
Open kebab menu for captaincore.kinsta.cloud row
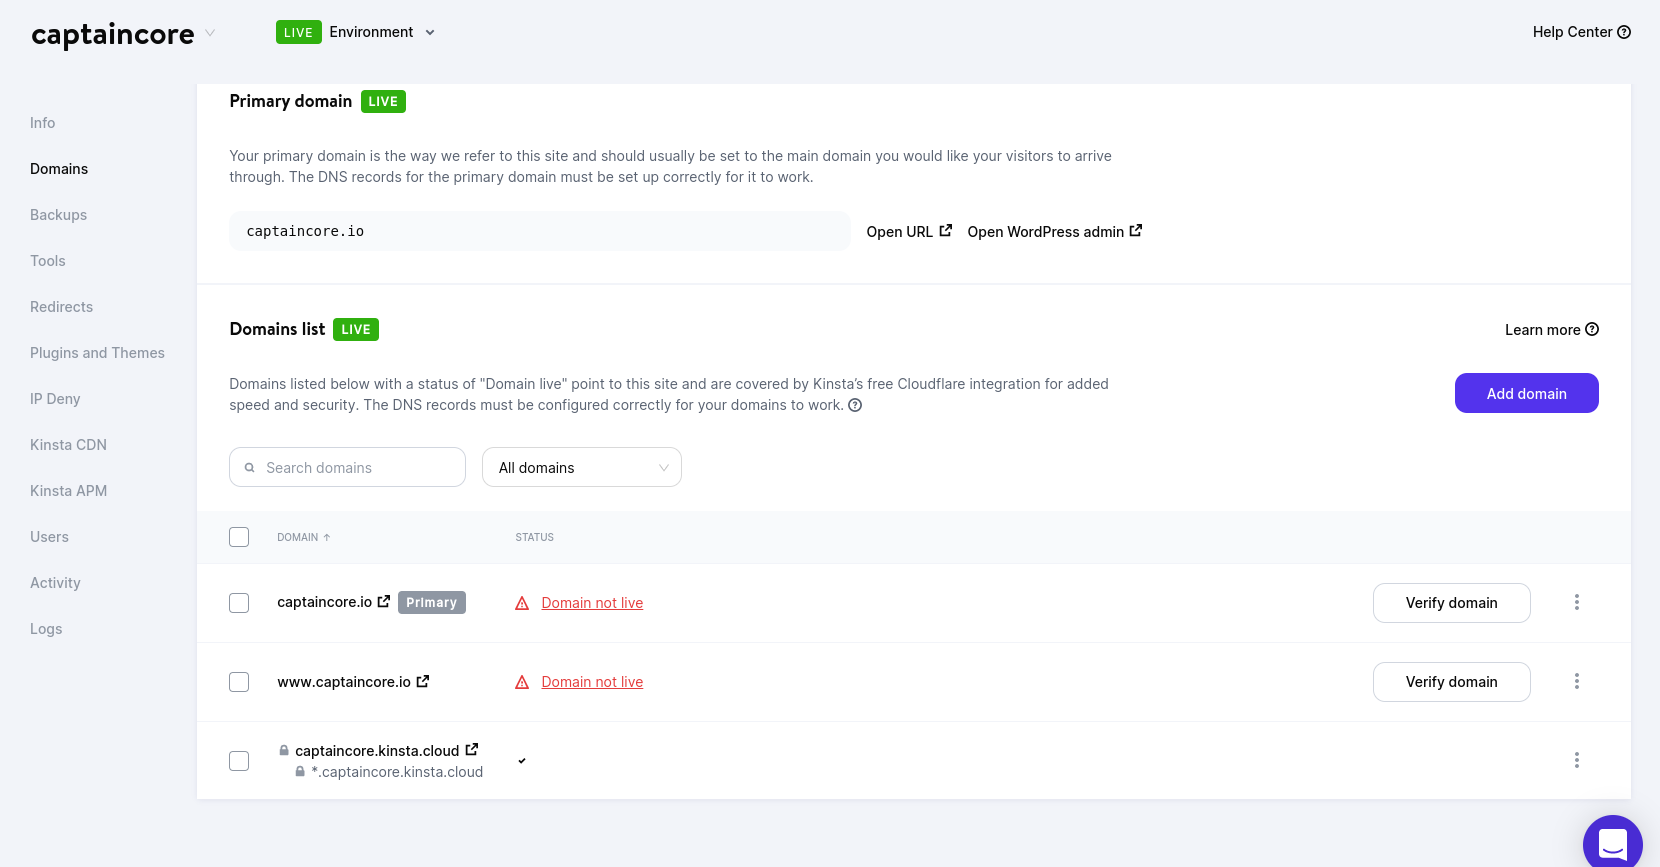pos(1577,760)
